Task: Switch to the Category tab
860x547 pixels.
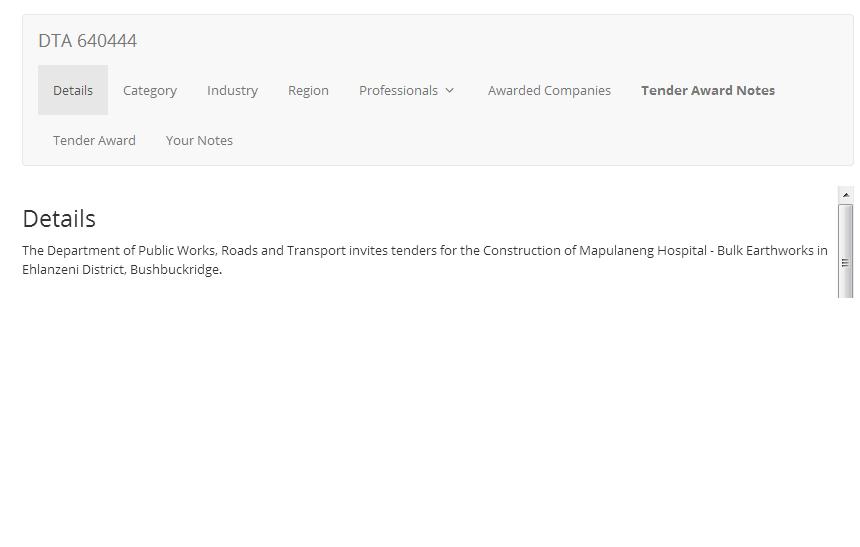Action: 150,90
